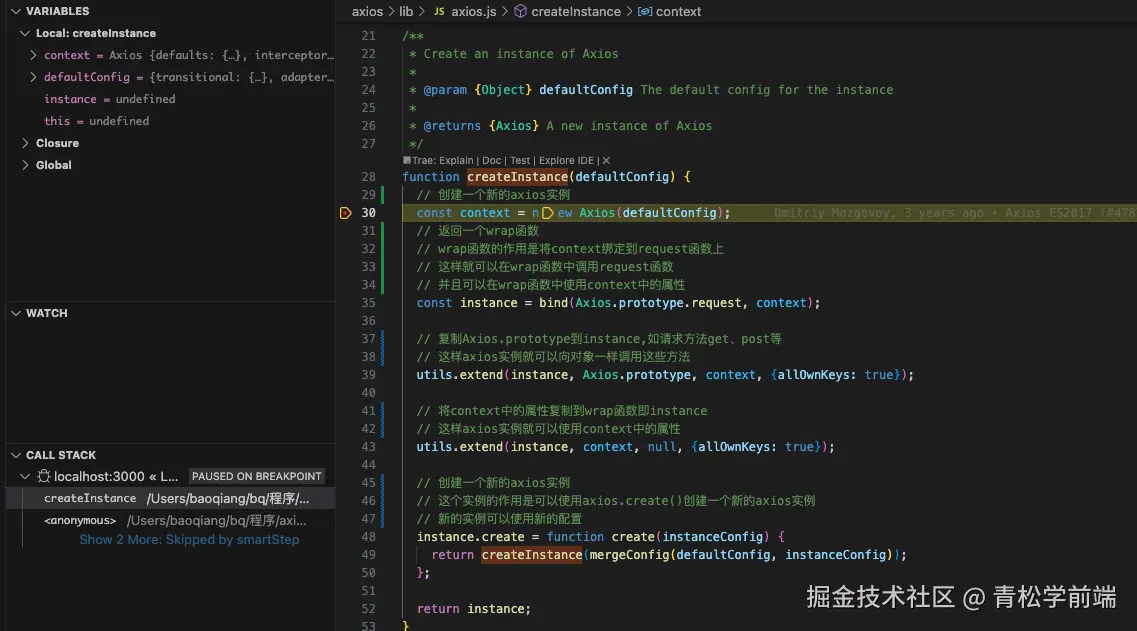Click createInstance in the line 28 function declaration
The width and height of the screenshot is (1137, 631).
click(518, 177)
